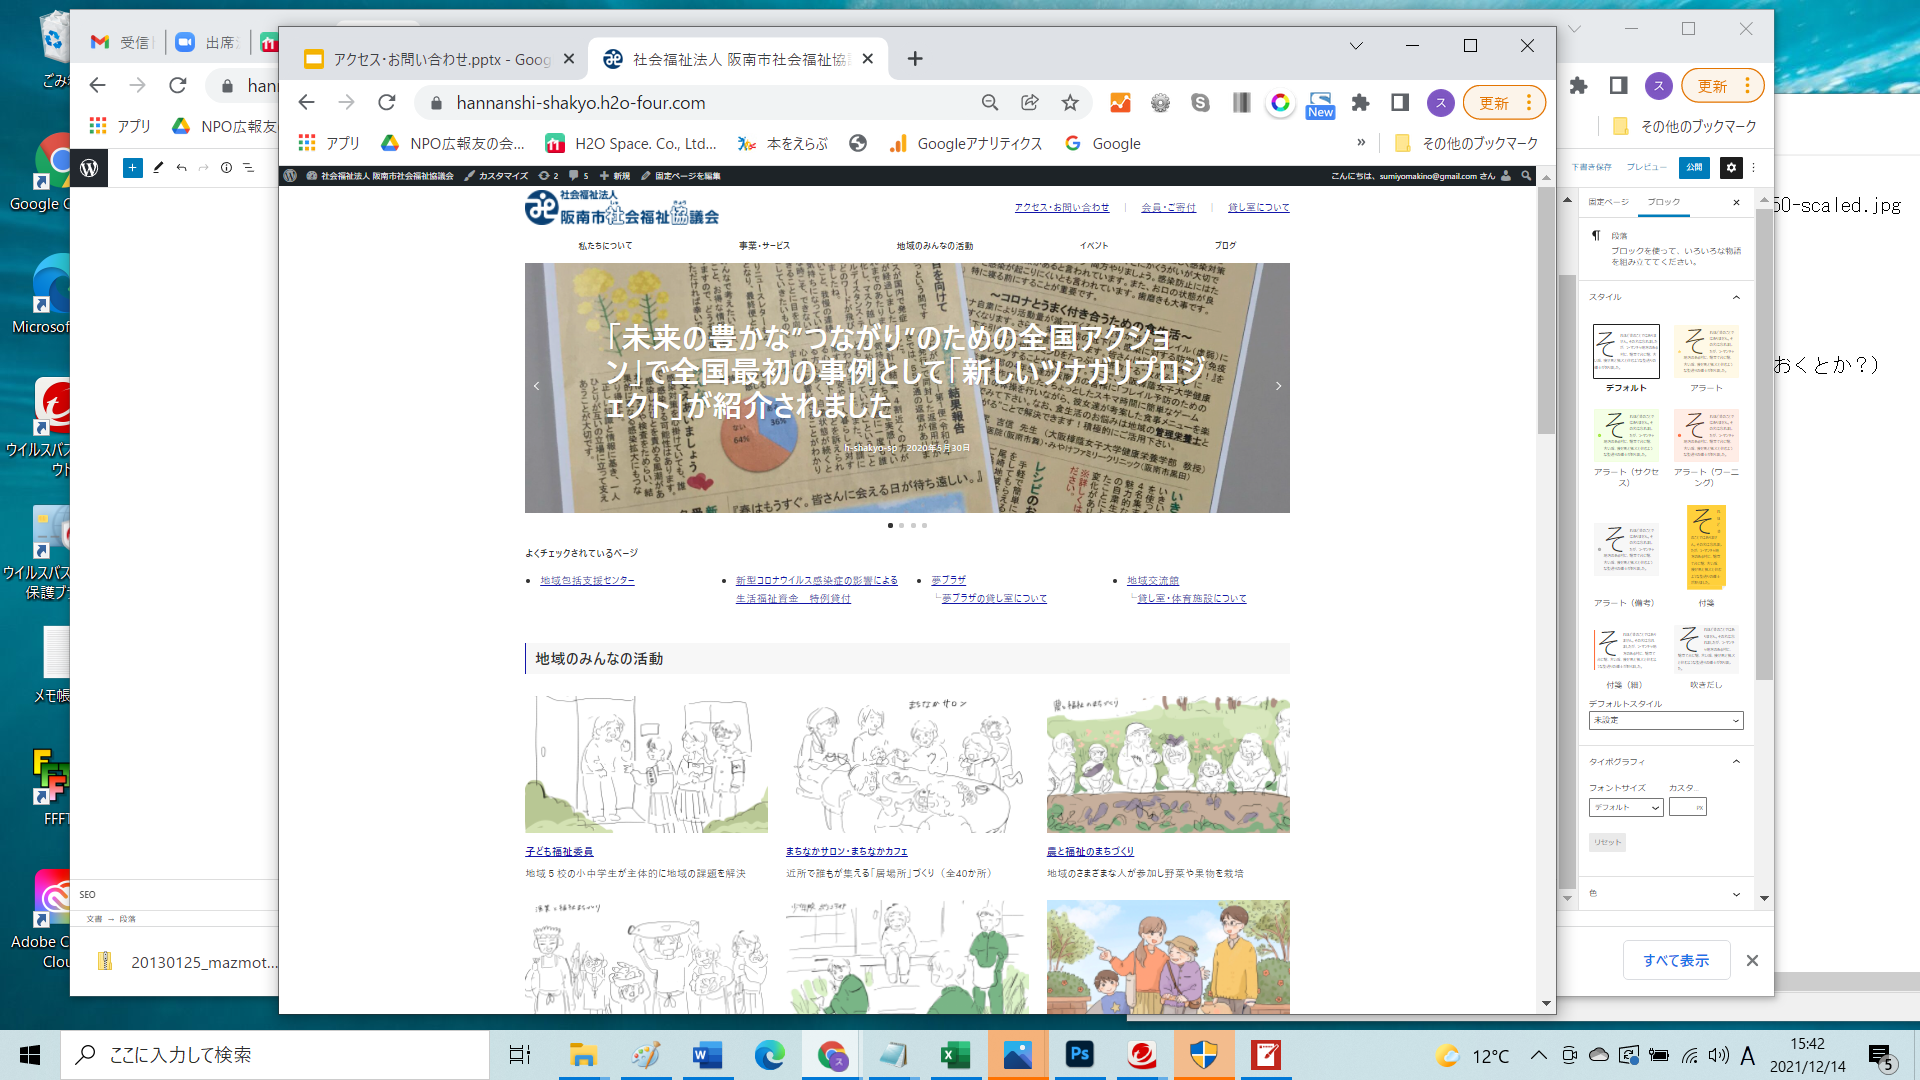Close the editor settings sidebar

coord(1736,203)
